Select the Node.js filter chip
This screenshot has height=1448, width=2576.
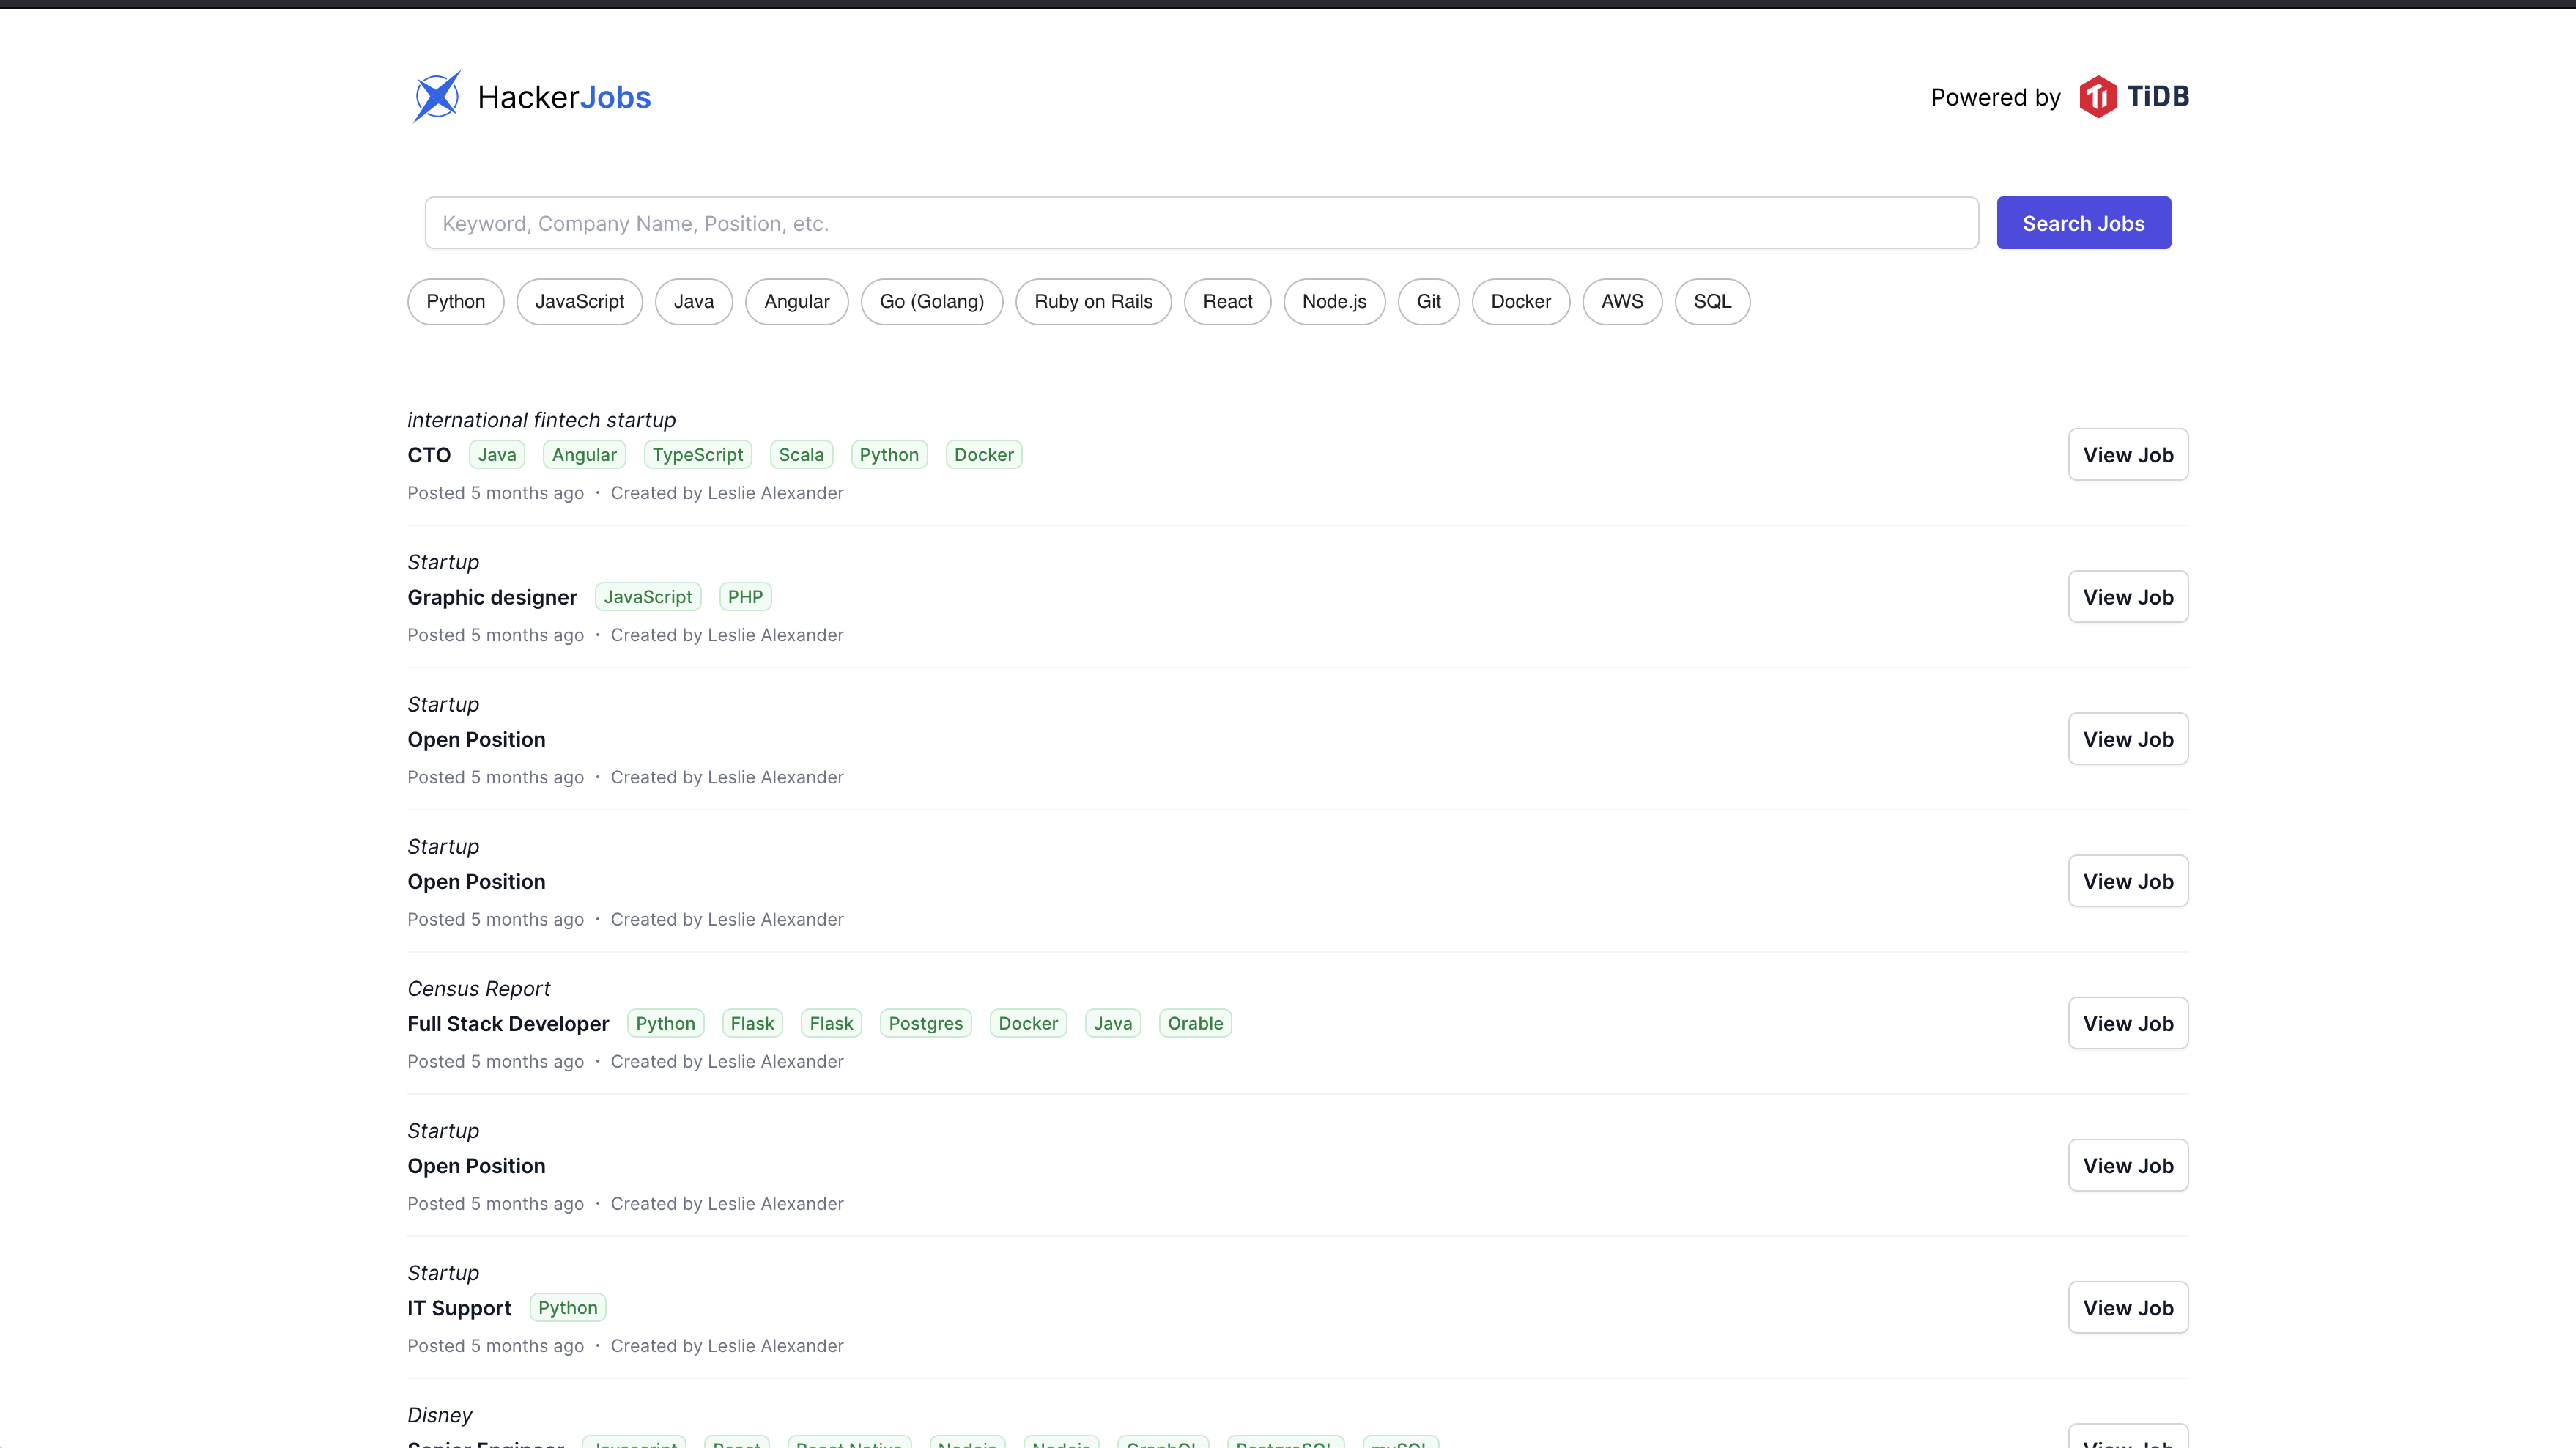pyautogui.click(x=1334, y=302)
